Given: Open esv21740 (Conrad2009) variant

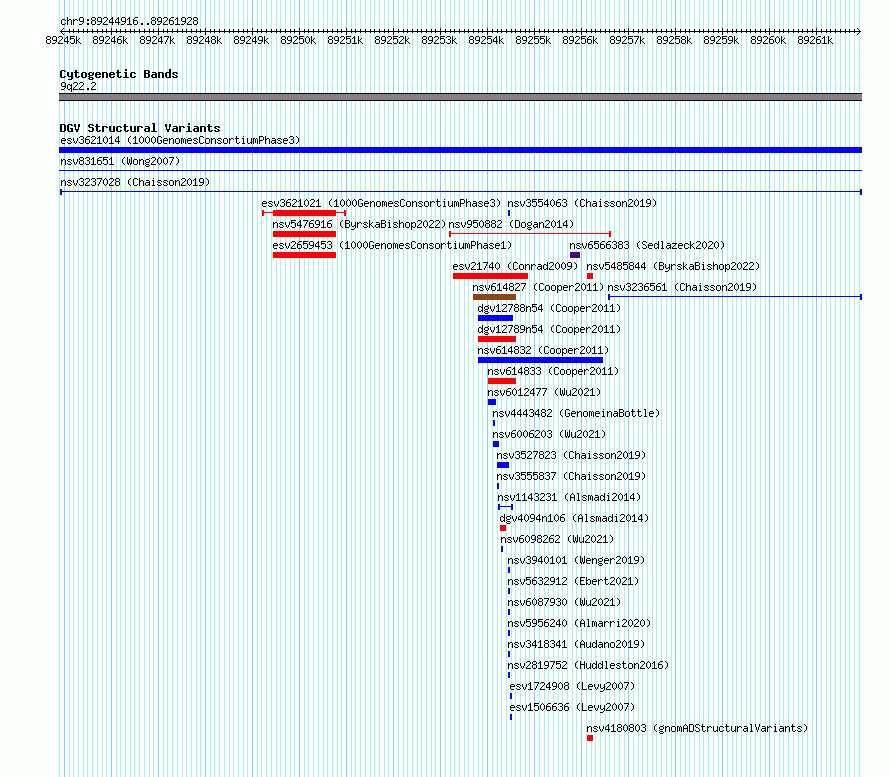Looking at the screenshot, I should coord(515,266).
